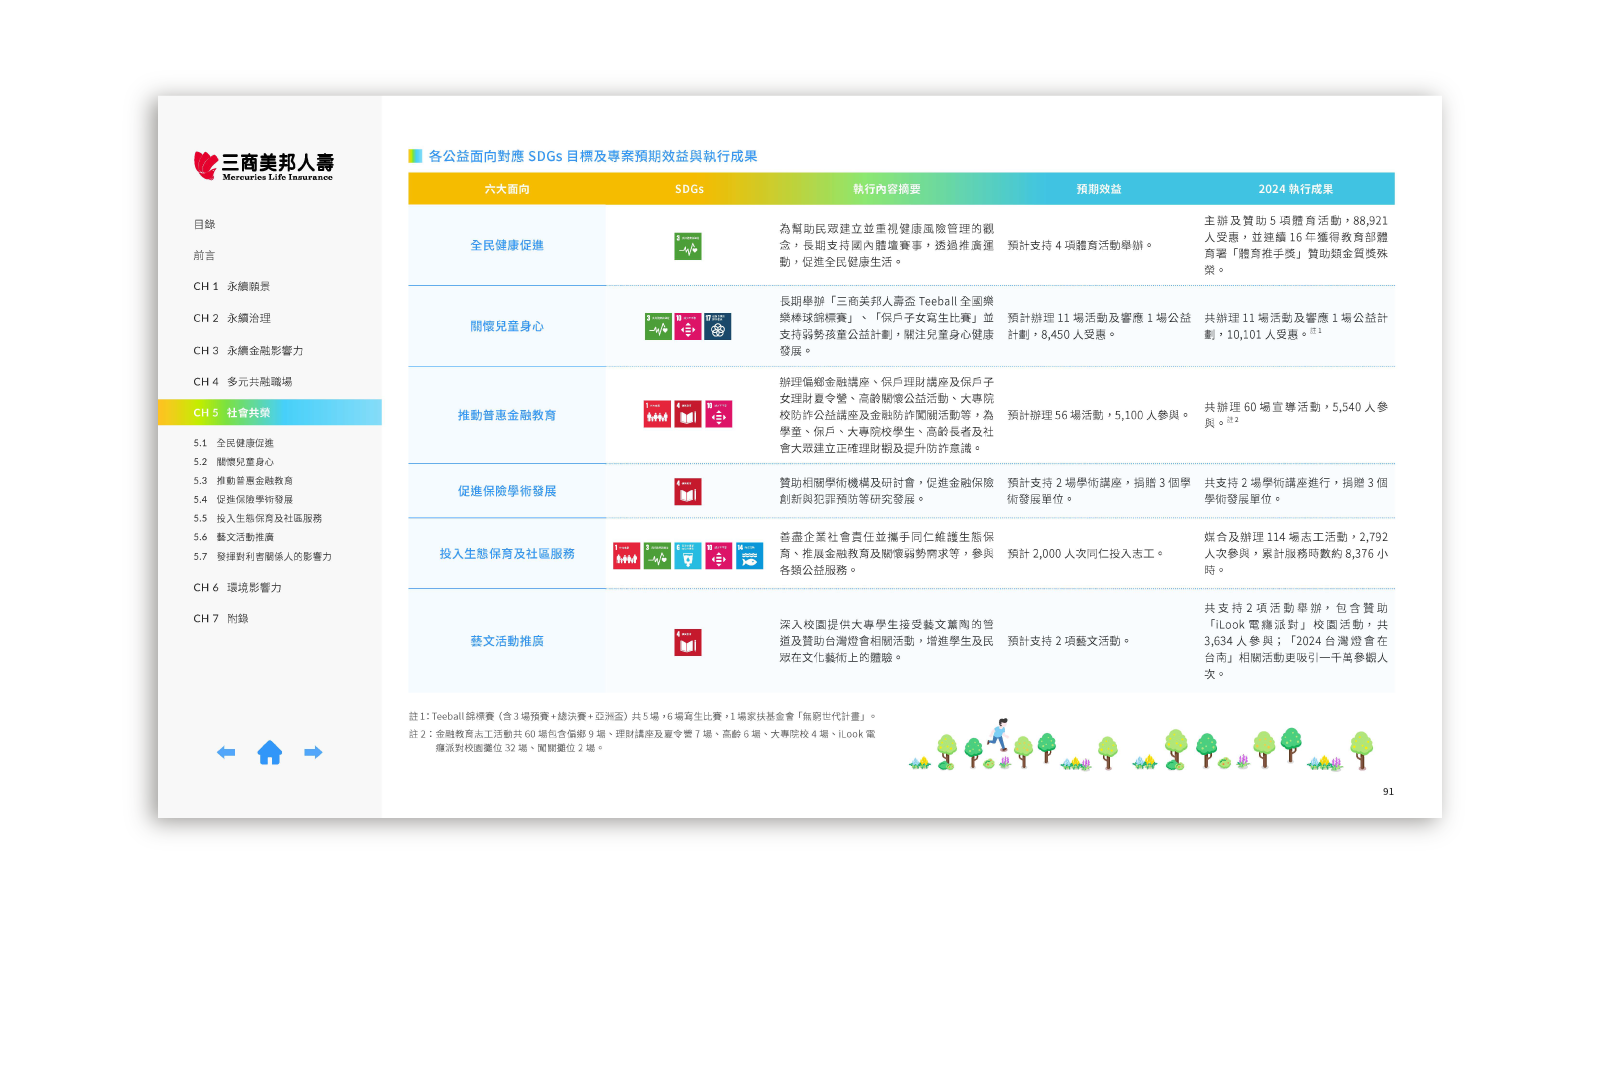Jump to section 5.7 in sidebar
Image resolution: width=1600 pixels, height=1092 pixels.
(x=262, y=557)
